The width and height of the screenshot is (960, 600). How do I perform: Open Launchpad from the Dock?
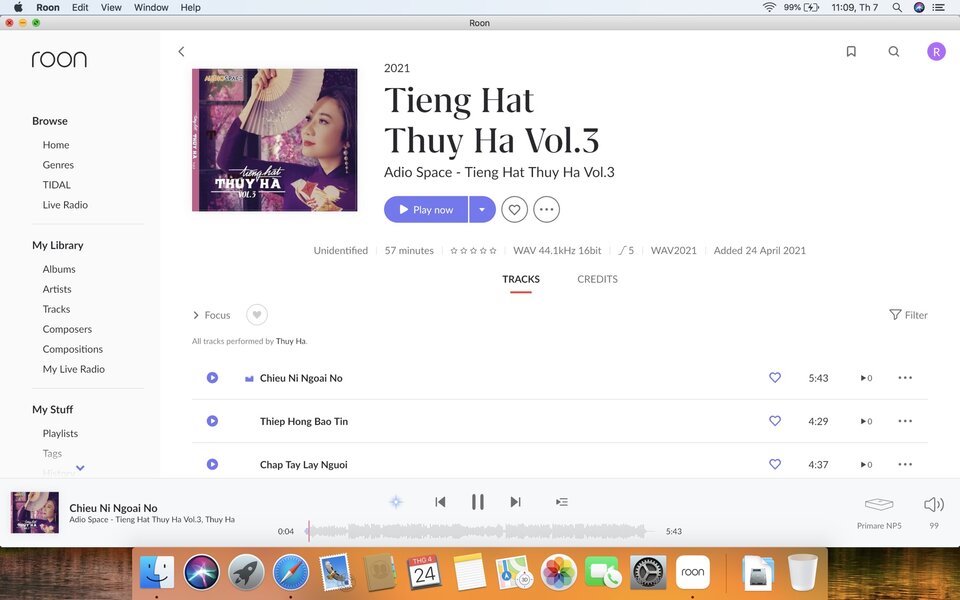click(x=246, y=572)
